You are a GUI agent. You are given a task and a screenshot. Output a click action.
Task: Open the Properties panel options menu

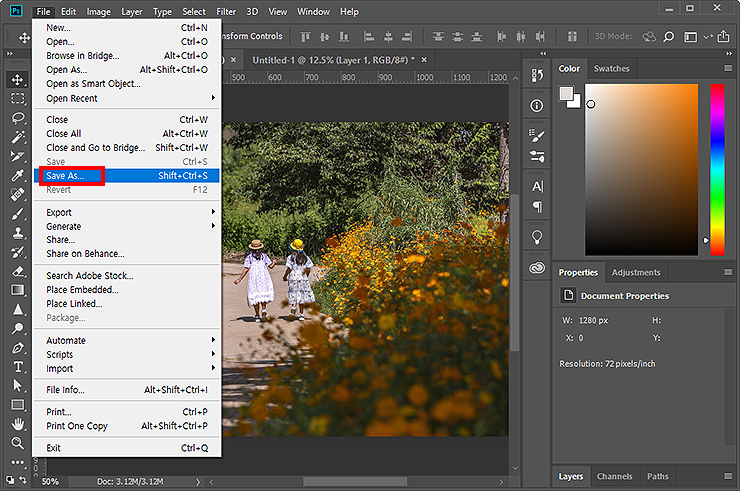click(728, 272)
